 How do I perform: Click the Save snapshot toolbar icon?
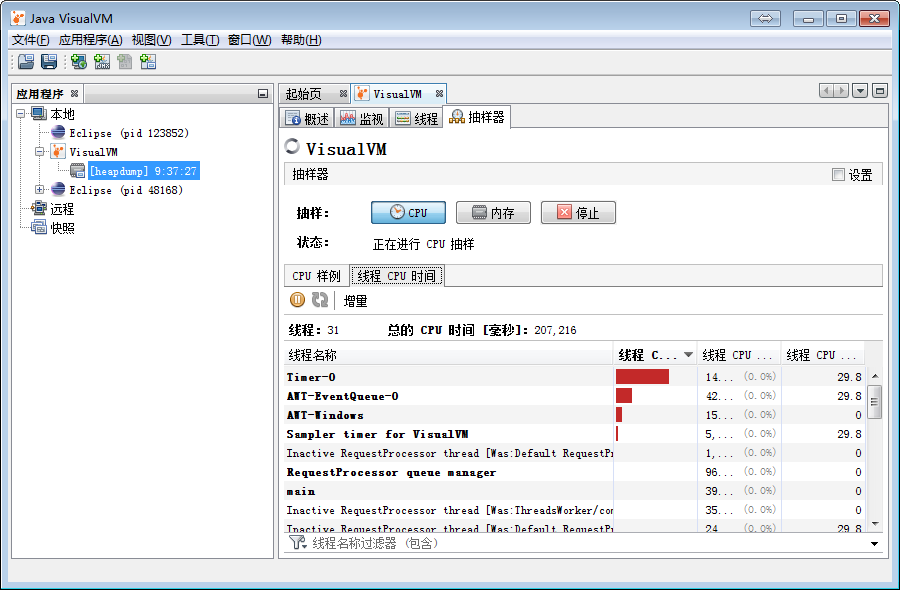tap(49, 61)
